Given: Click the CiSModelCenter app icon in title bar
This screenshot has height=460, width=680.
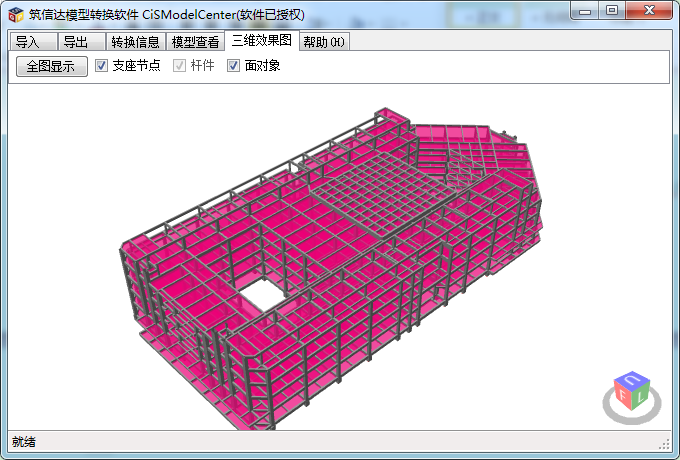Looking at the screenshot, I should 15,13.
